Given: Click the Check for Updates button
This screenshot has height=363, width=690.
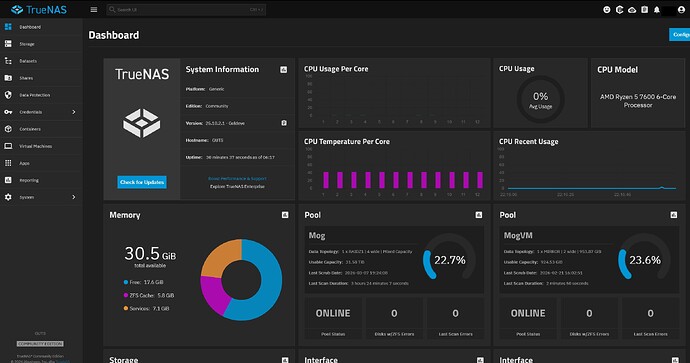Looking at the screenshot, I should tap(142, 182).
